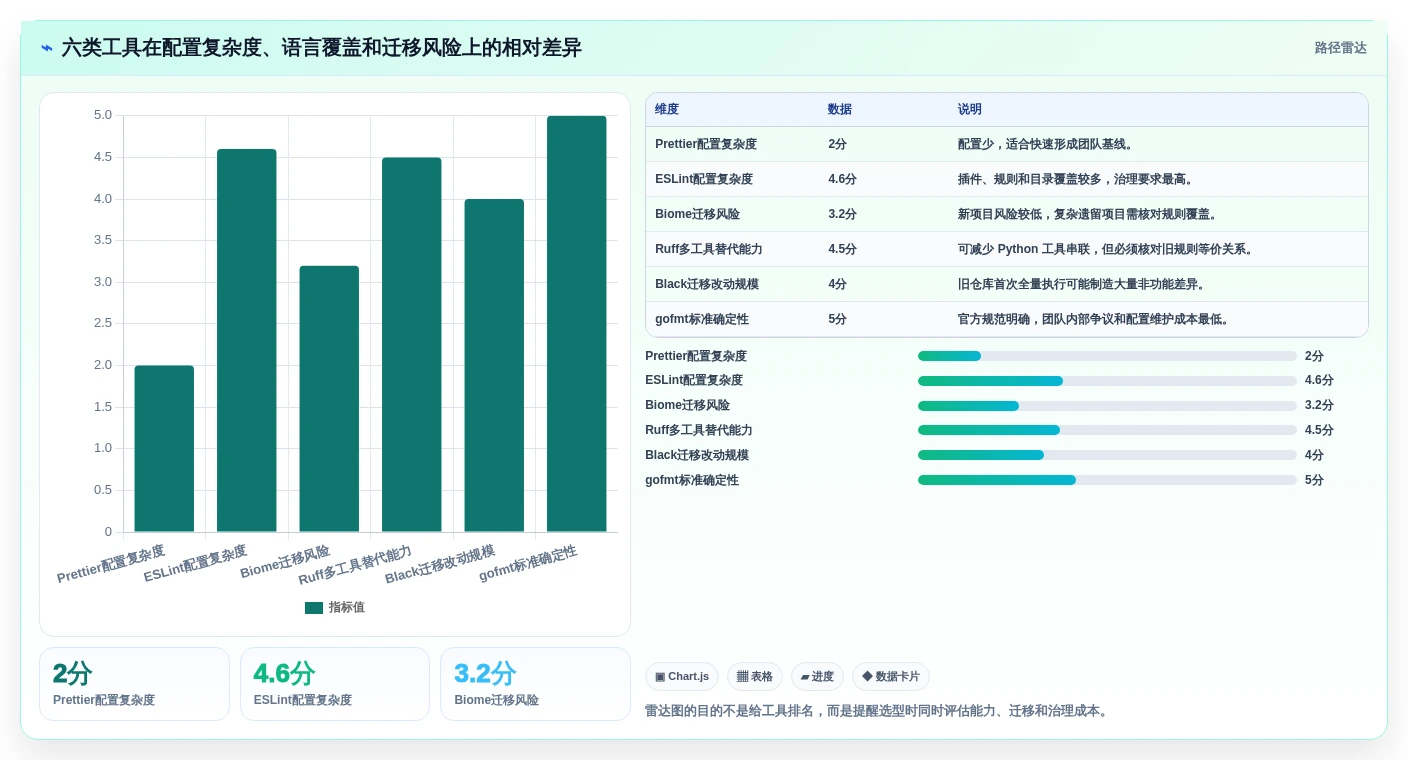
Task: Click the ESLint配置复杂度 progress bar
Action: coord(1107,381)
